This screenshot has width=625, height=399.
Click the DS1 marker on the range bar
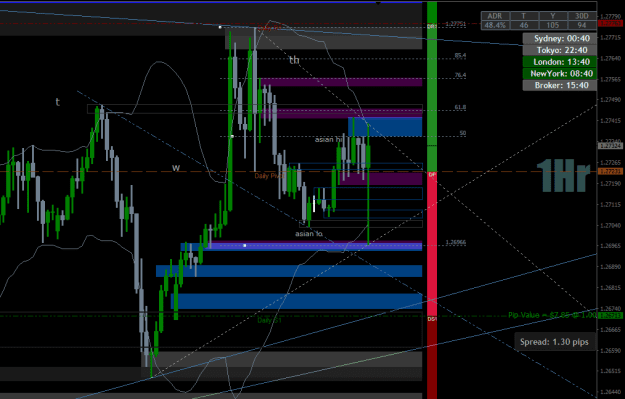coord(432,319)
